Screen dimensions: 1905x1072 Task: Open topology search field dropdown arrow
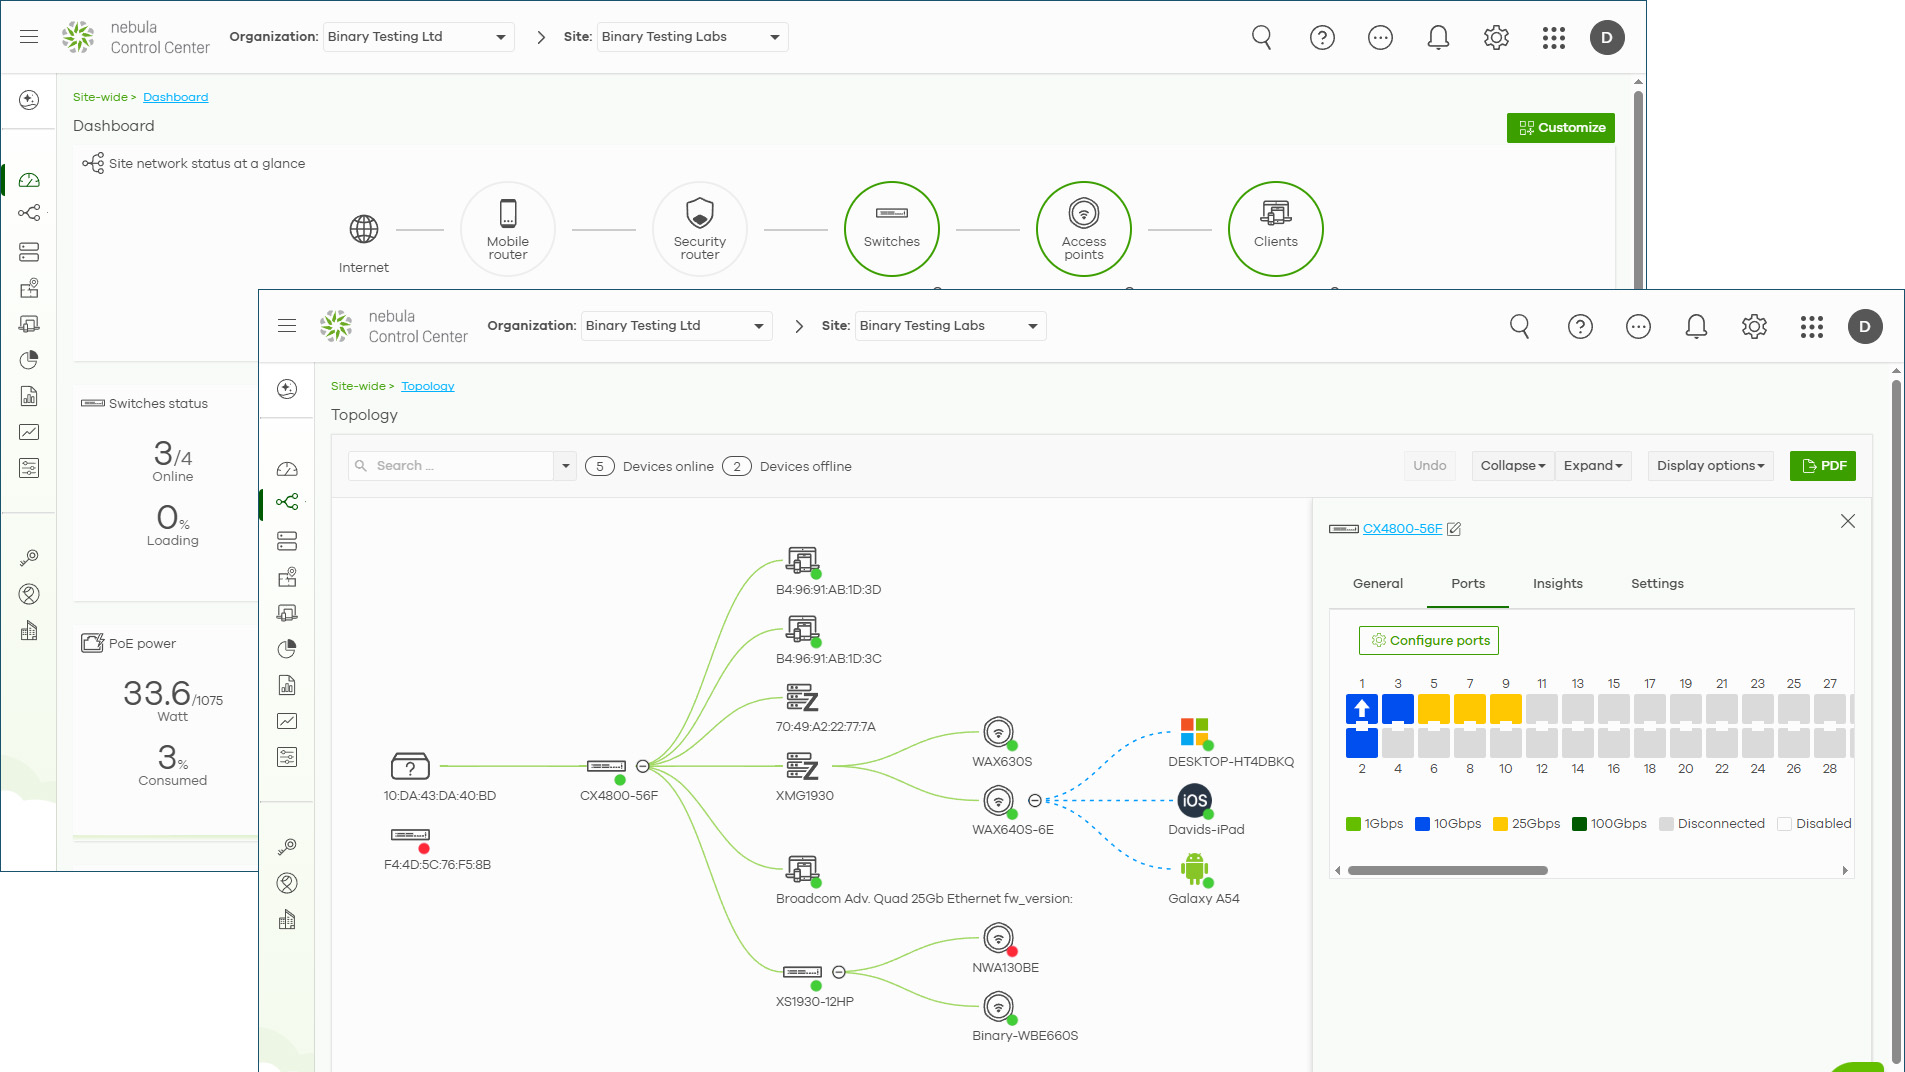[566, 466]
